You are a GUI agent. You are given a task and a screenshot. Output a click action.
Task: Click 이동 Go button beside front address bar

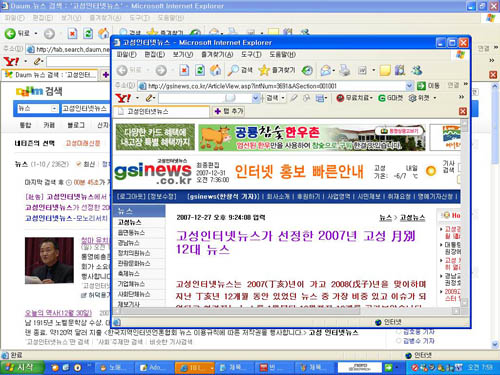tap(428, 86)
